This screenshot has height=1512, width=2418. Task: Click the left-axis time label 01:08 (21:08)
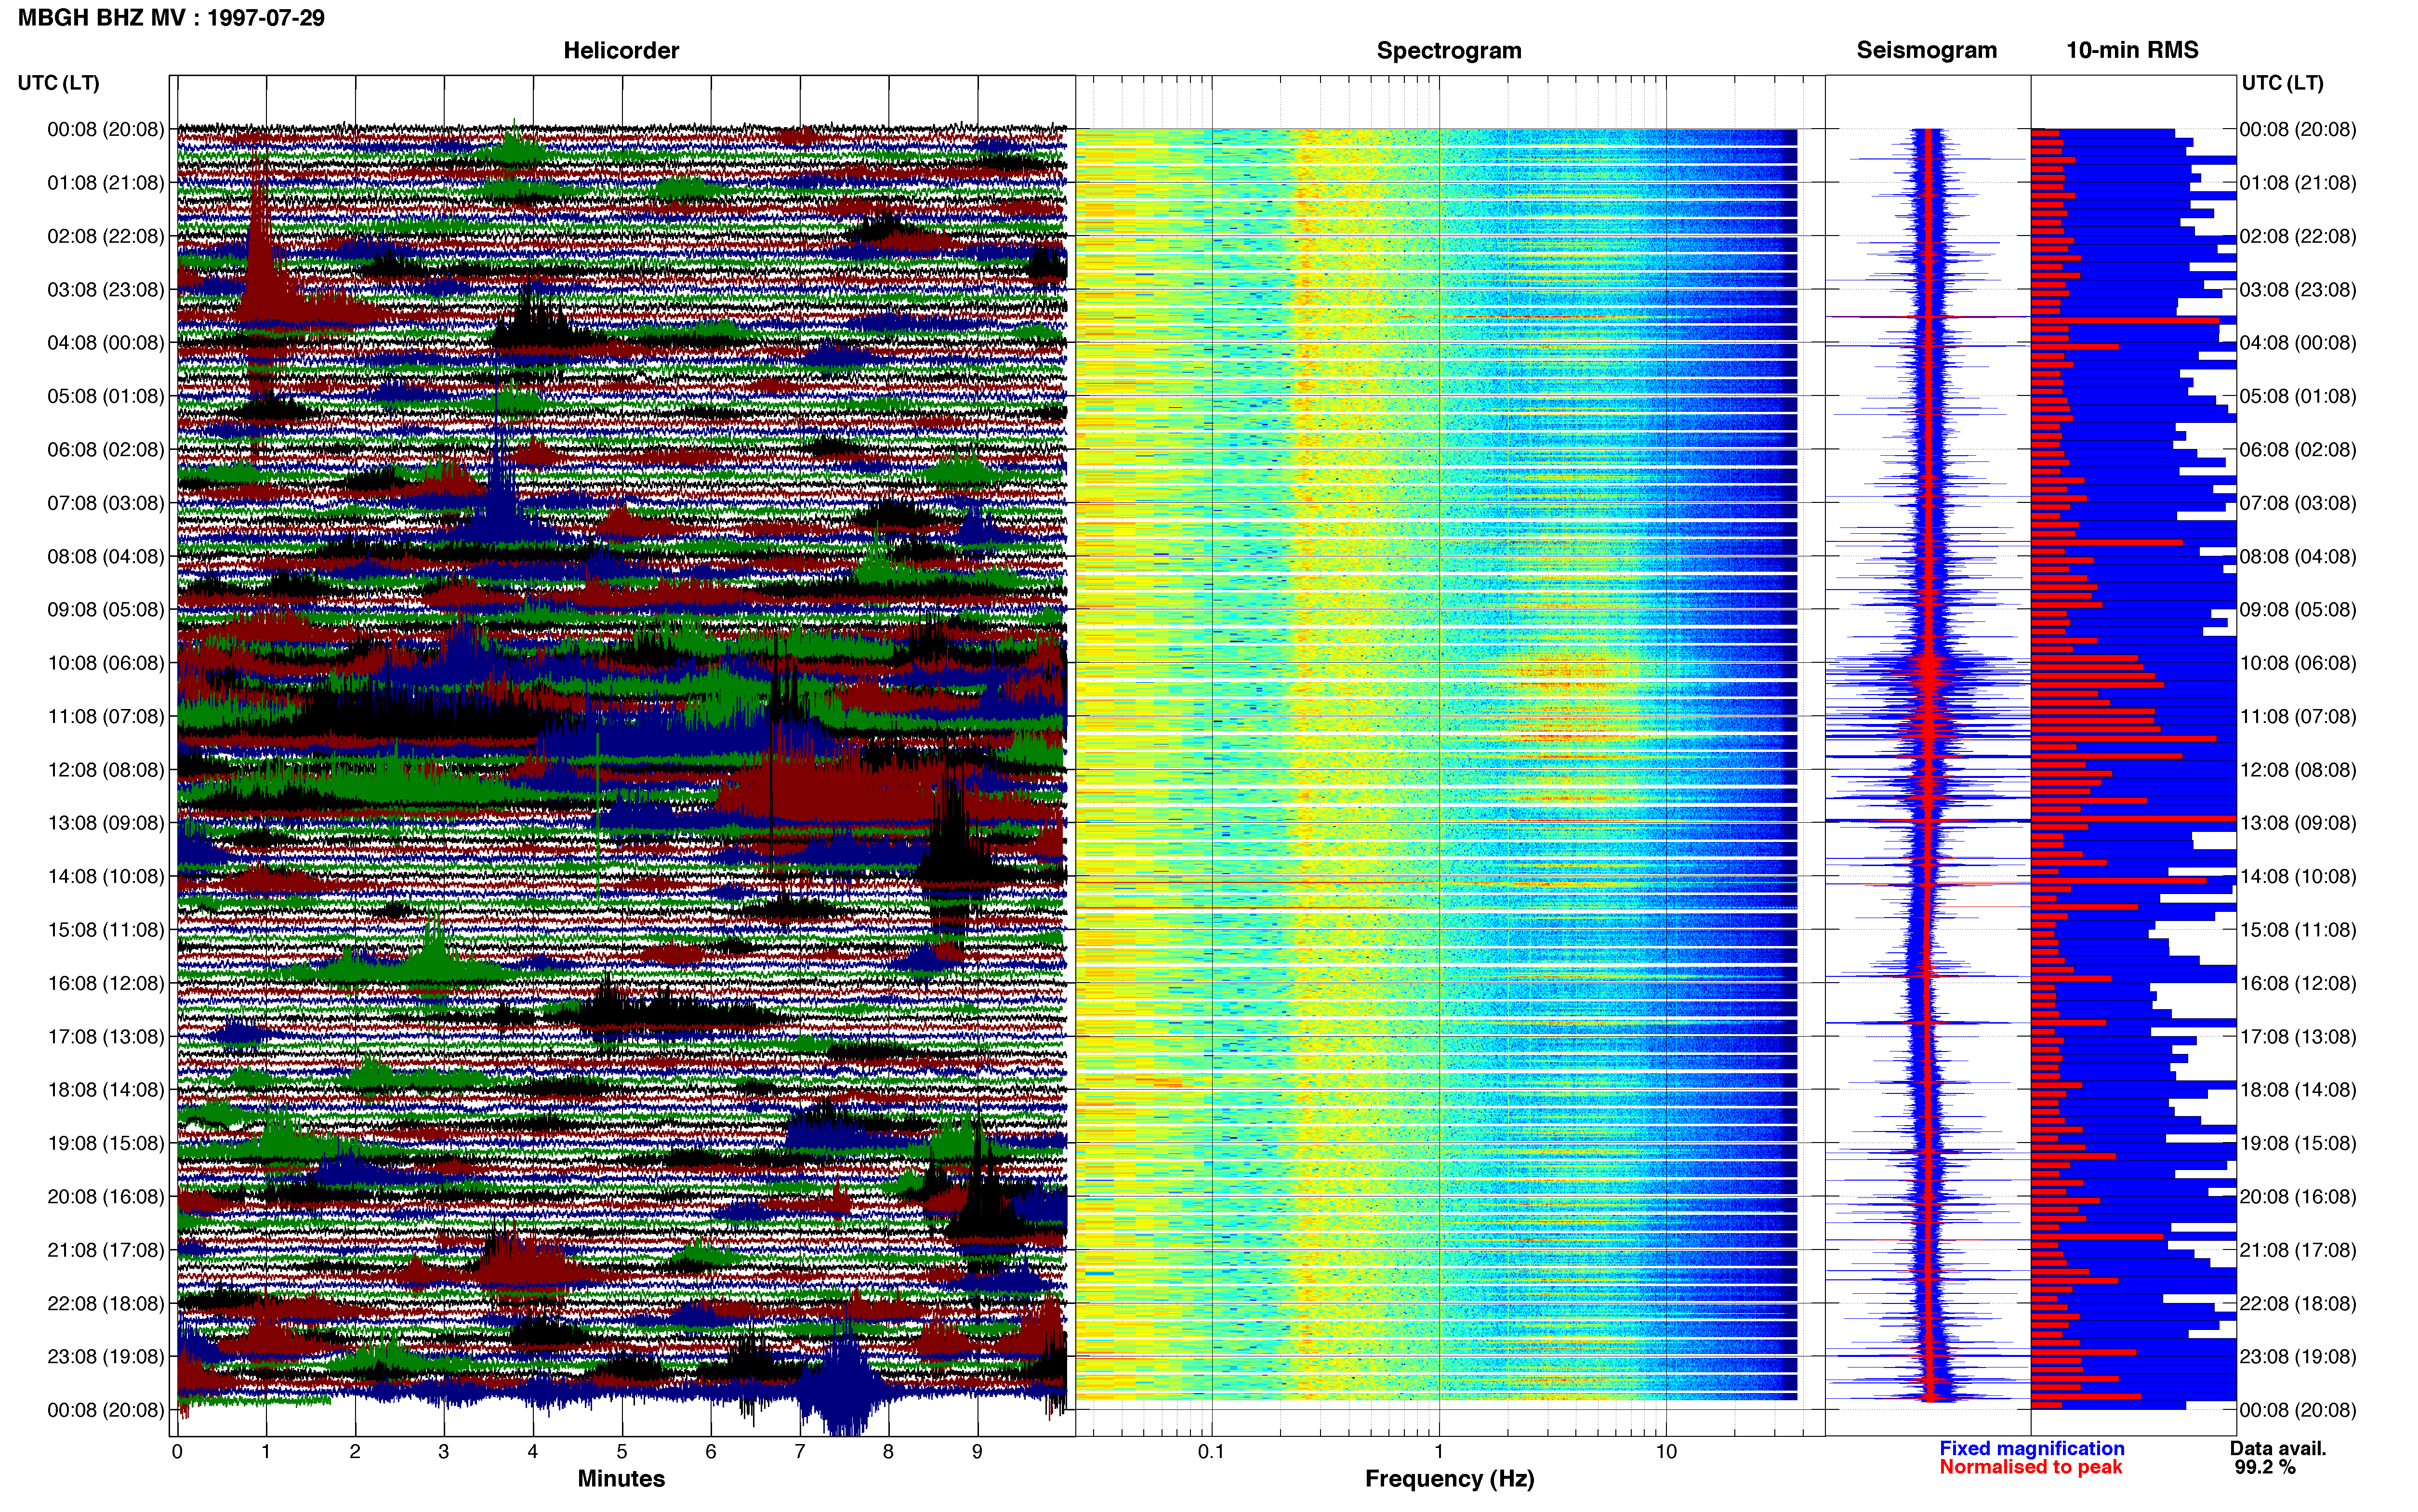tap(106, 183)
